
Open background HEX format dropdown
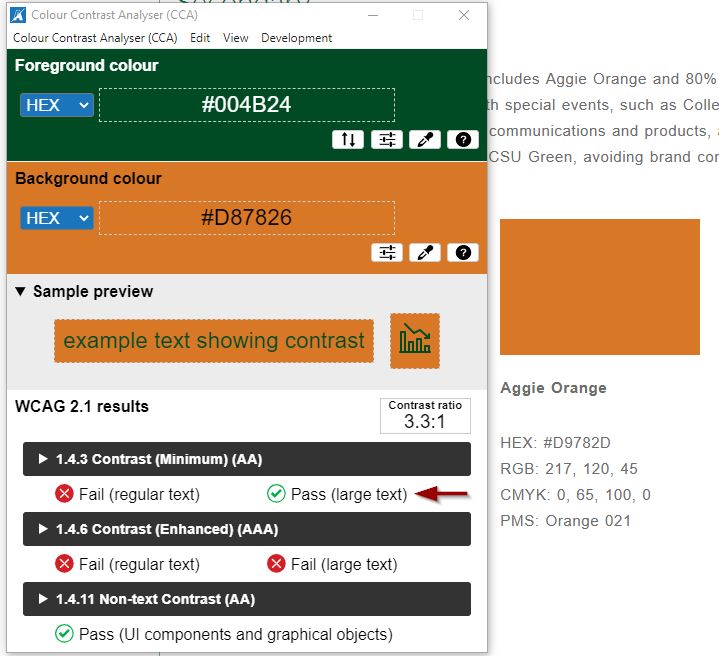pyautogui.click(x=57, y=218)
